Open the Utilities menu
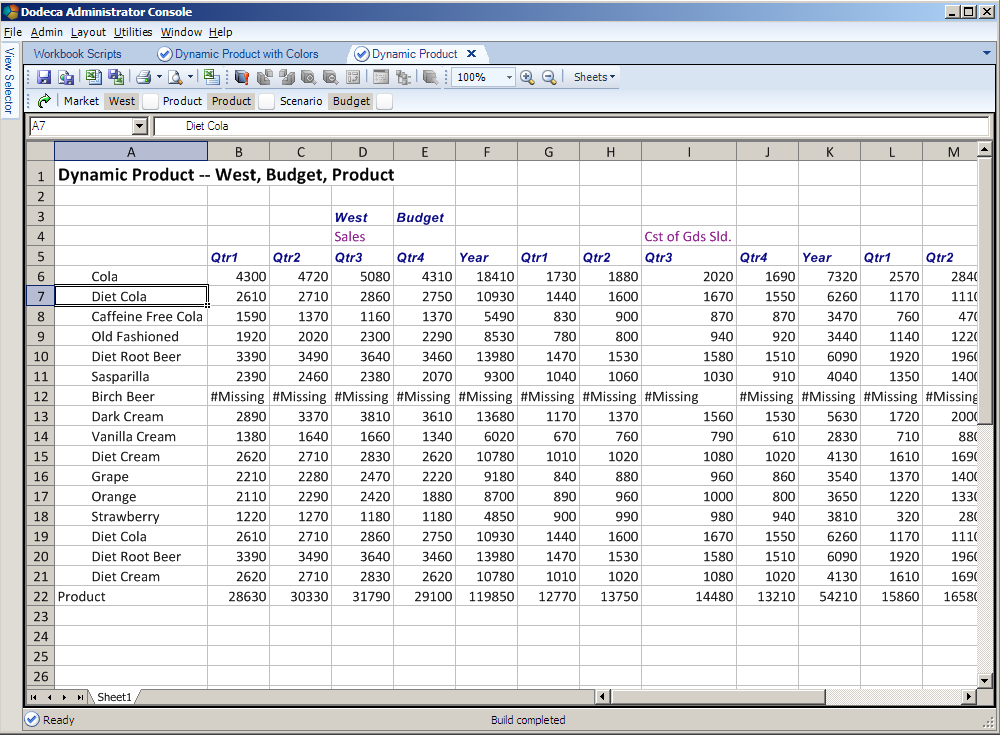The image size is (1000, 735). [x=133, y=32]
